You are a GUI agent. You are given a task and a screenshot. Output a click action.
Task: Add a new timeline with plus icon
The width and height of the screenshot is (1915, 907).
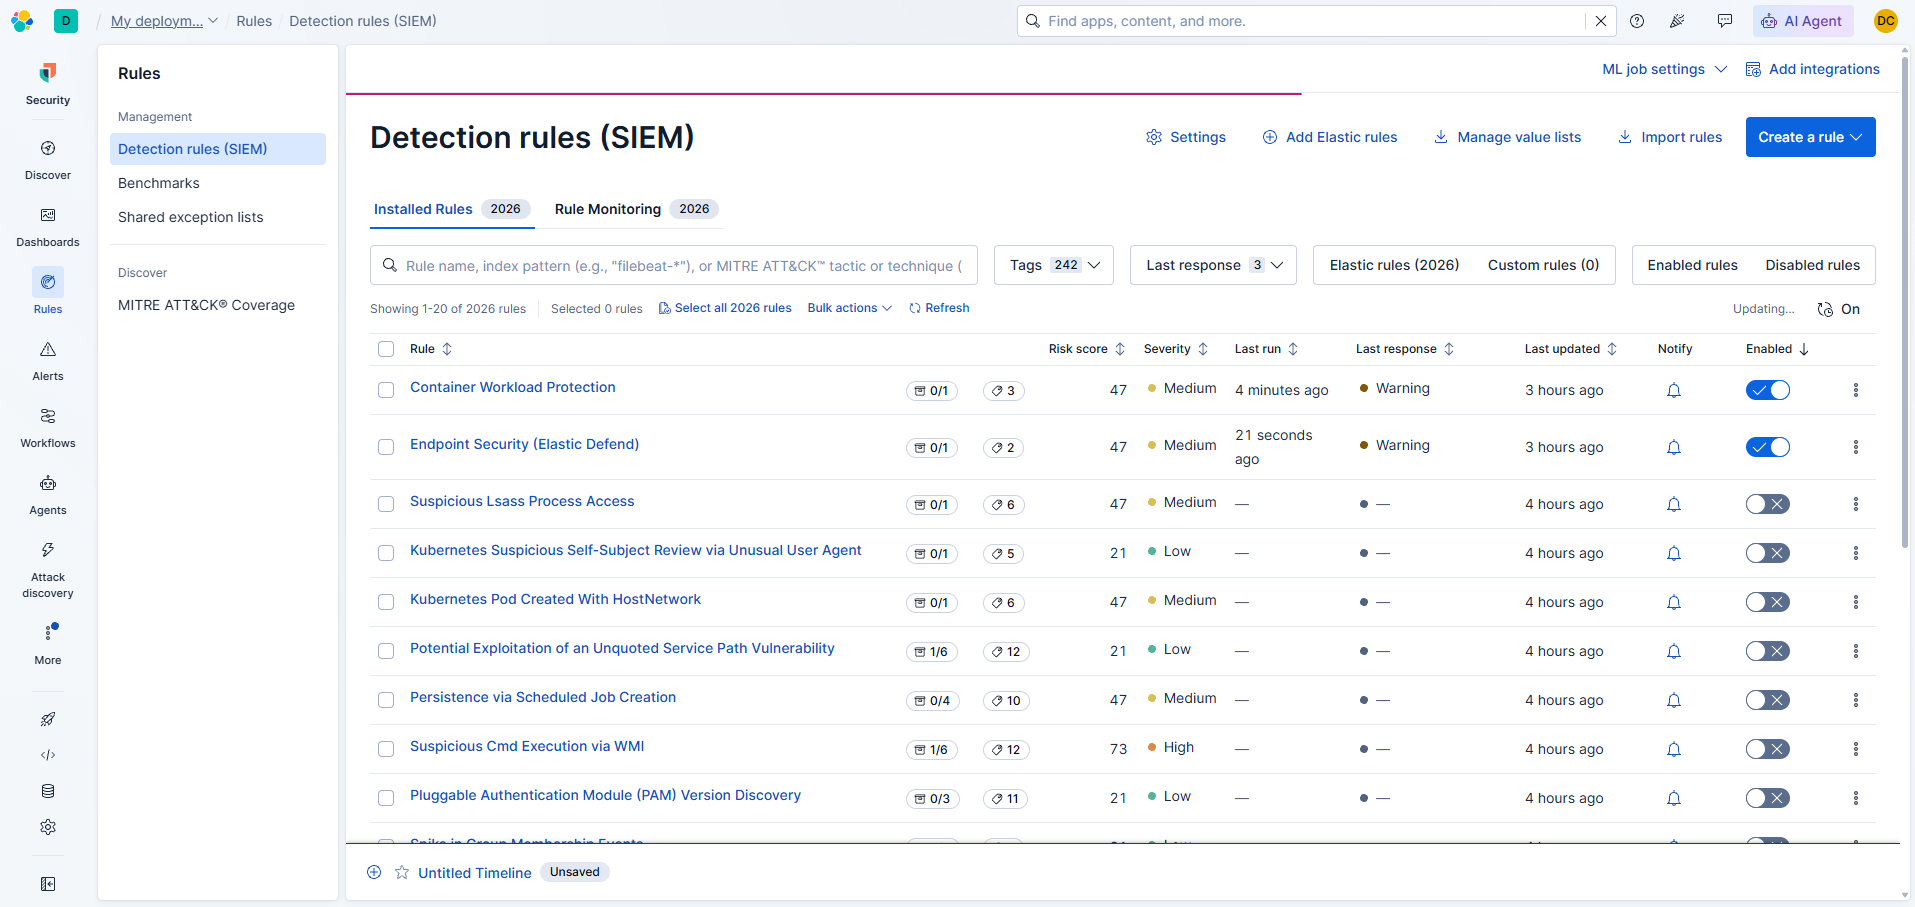(x=374, y=872)
